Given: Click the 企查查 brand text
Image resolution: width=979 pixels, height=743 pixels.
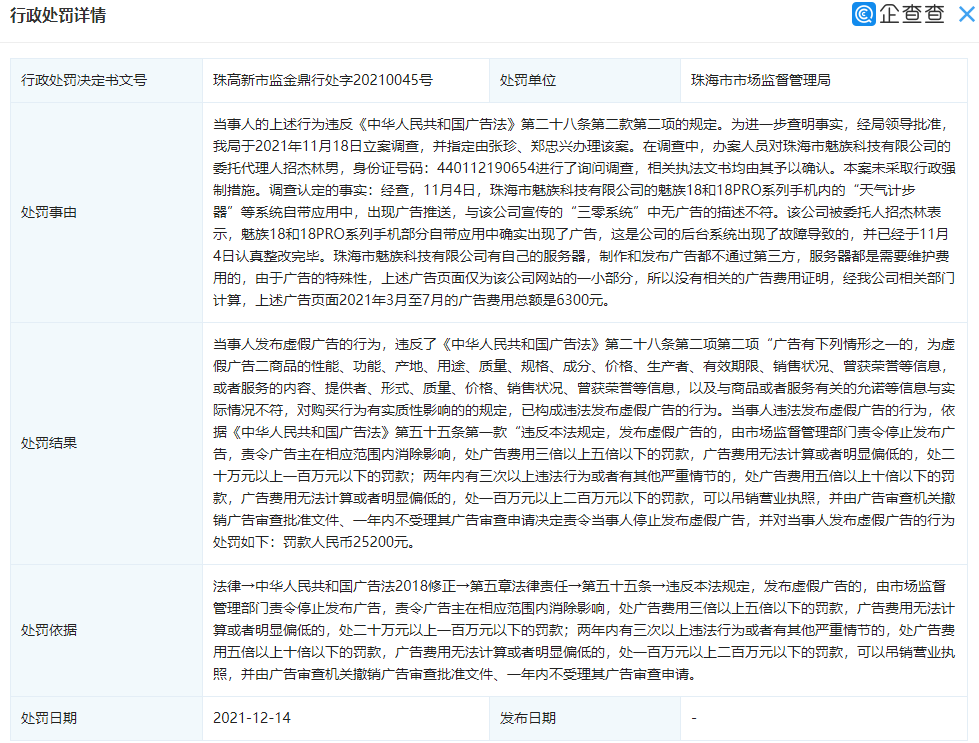Looking at the screenshot, I should [x=912, y=14].
